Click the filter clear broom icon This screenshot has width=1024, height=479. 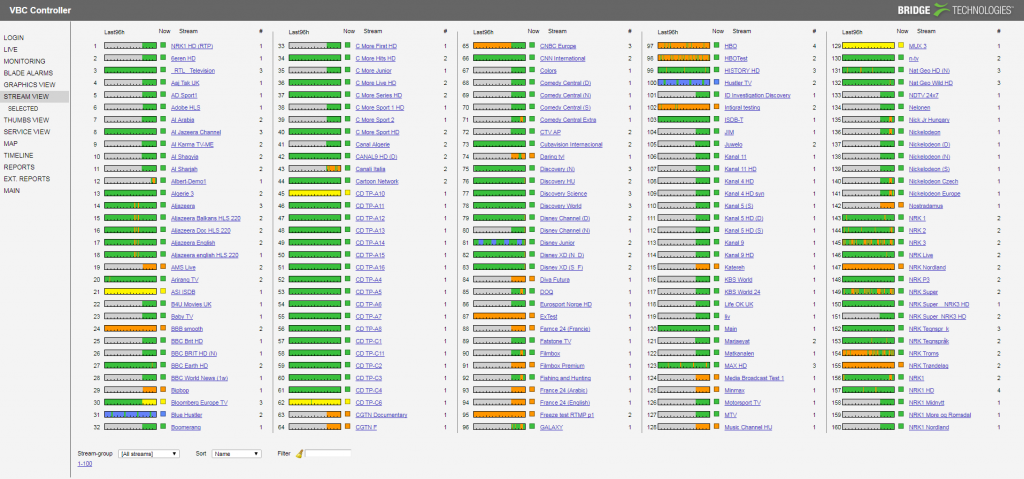[x=300, y=453]
